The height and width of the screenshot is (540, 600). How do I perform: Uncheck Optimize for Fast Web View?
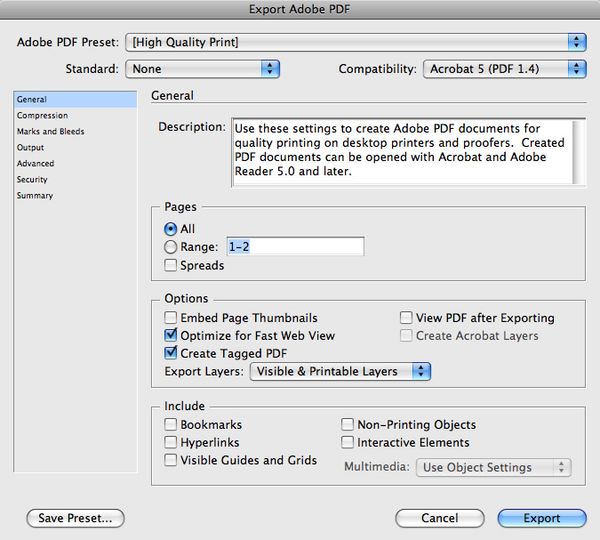pyautogui.click(x=171, y=336)
